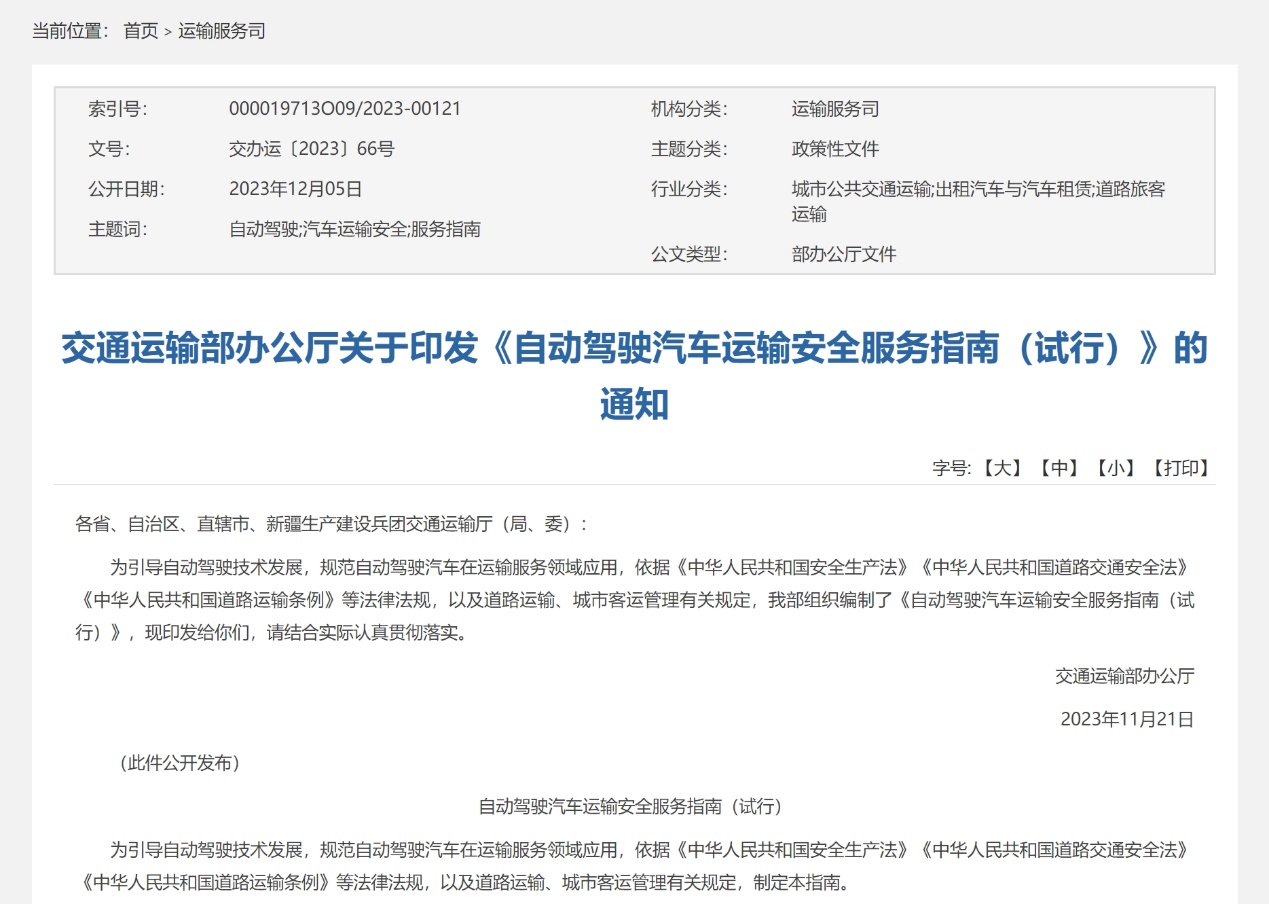Select 政策性文件 topic classification value
1269x904 pixels.
coord(835,149)
